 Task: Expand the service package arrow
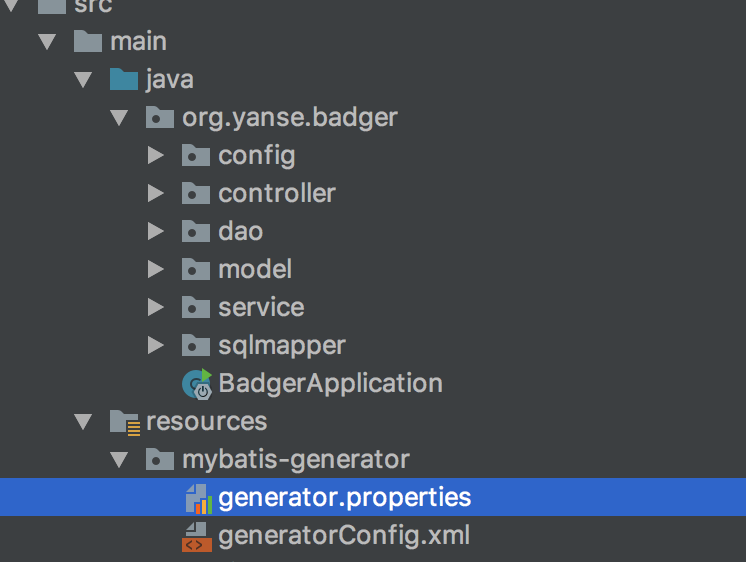(155, 307)
